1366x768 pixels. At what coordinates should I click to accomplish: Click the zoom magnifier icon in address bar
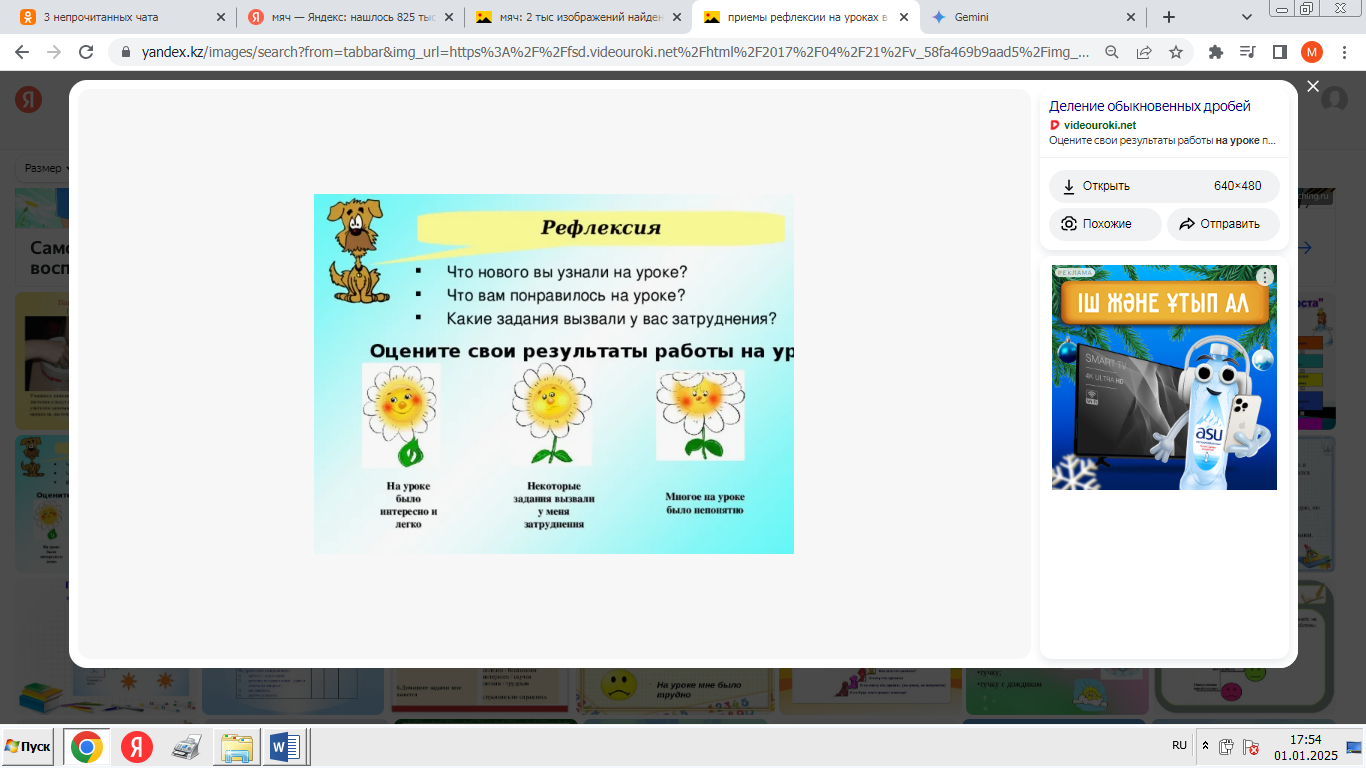coord(1112,52)
